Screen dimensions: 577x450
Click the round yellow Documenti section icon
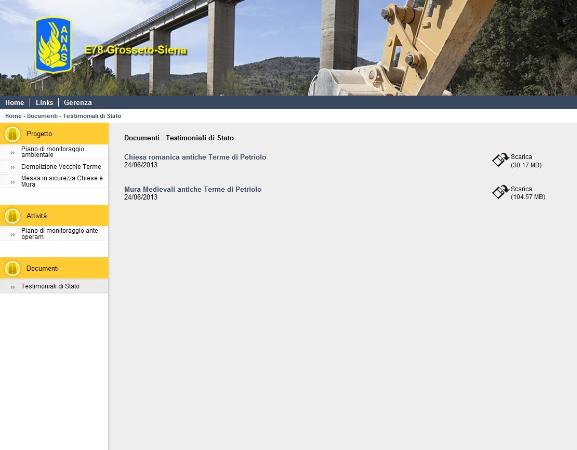tap(12, 268)
